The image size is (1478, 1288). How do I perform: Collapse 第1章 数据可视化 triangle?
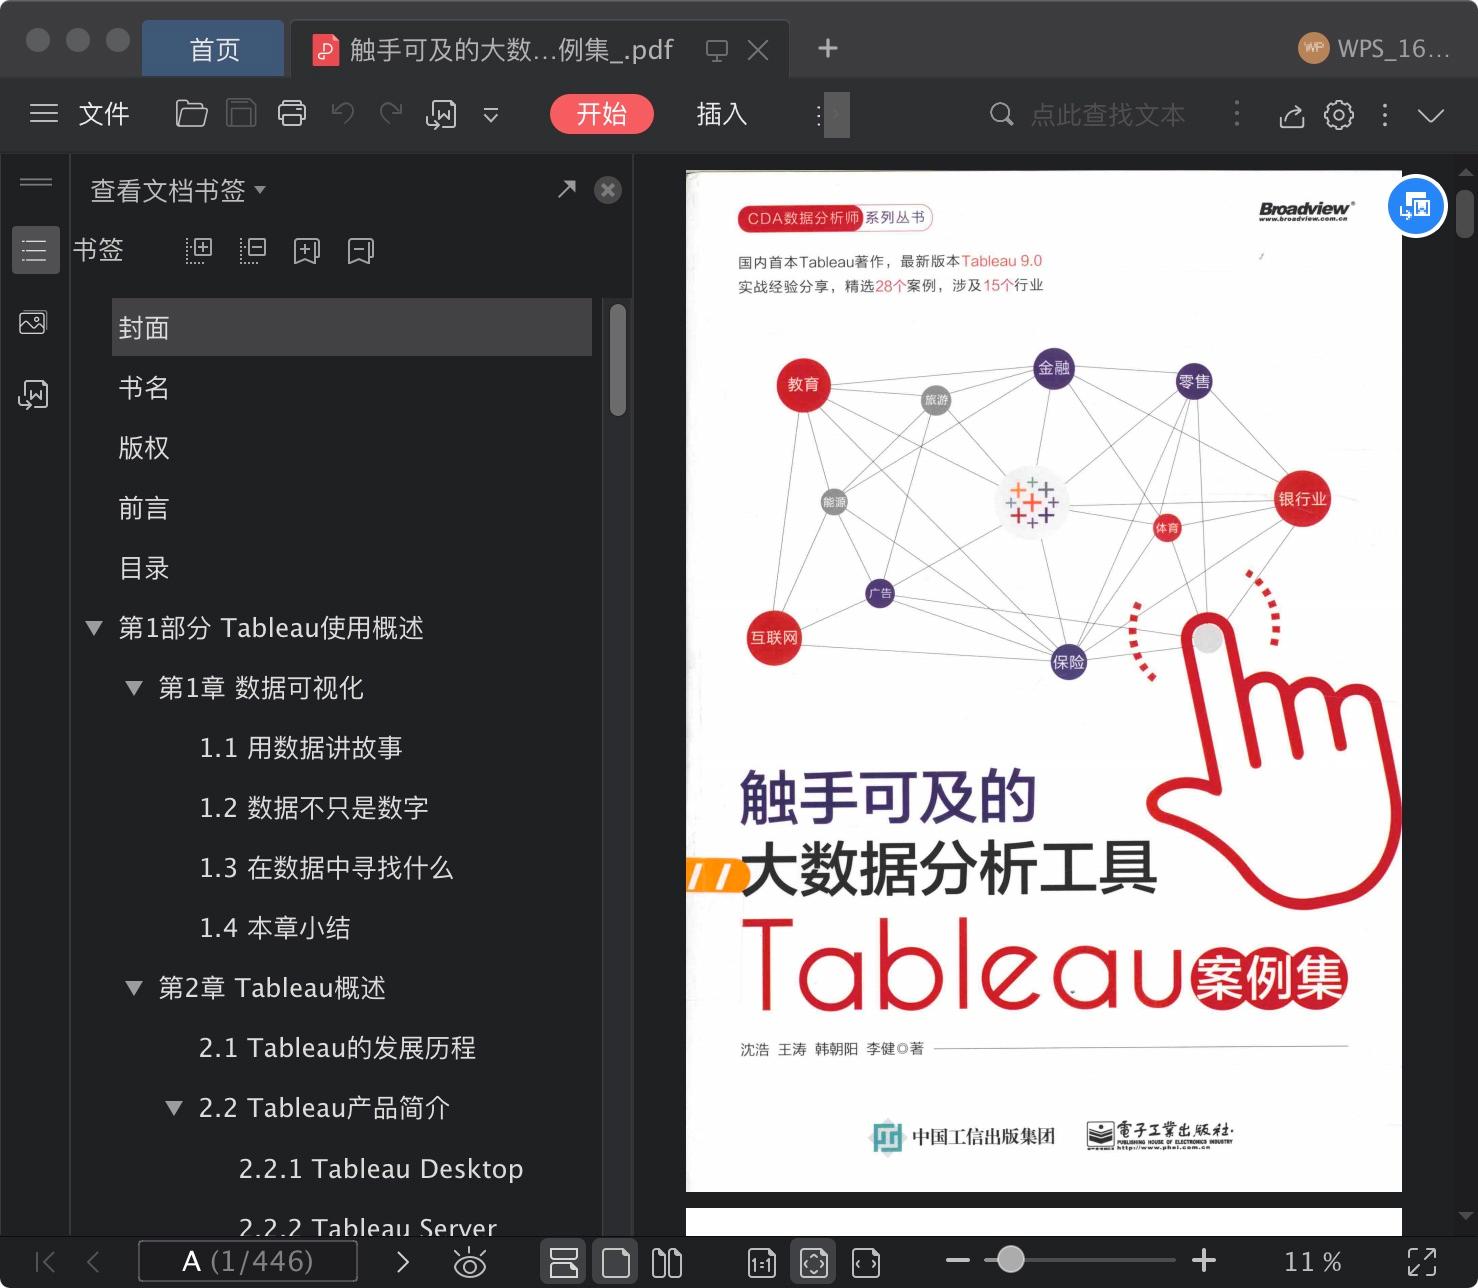(x=134, y=689)
